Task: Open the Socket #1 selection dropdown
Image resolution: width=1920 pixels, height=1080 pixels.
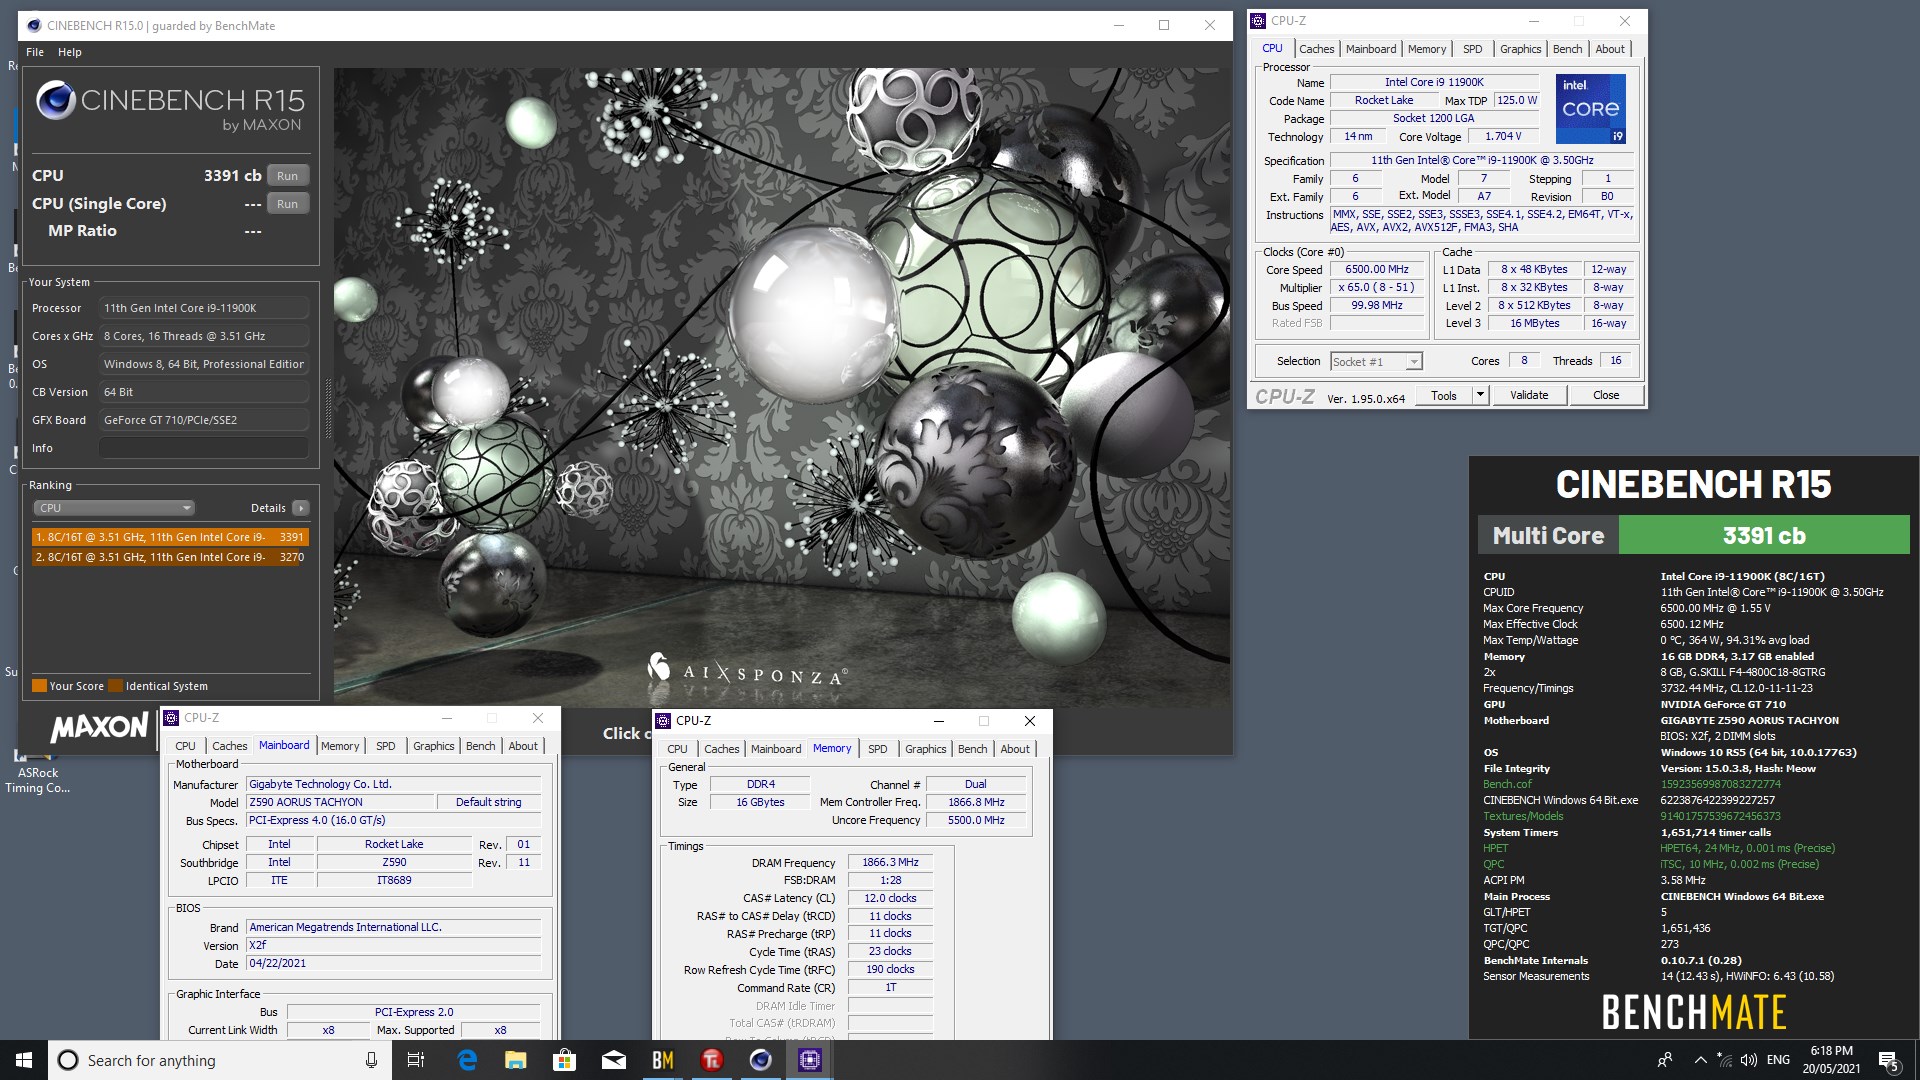Action: (x=1376, y=362)
